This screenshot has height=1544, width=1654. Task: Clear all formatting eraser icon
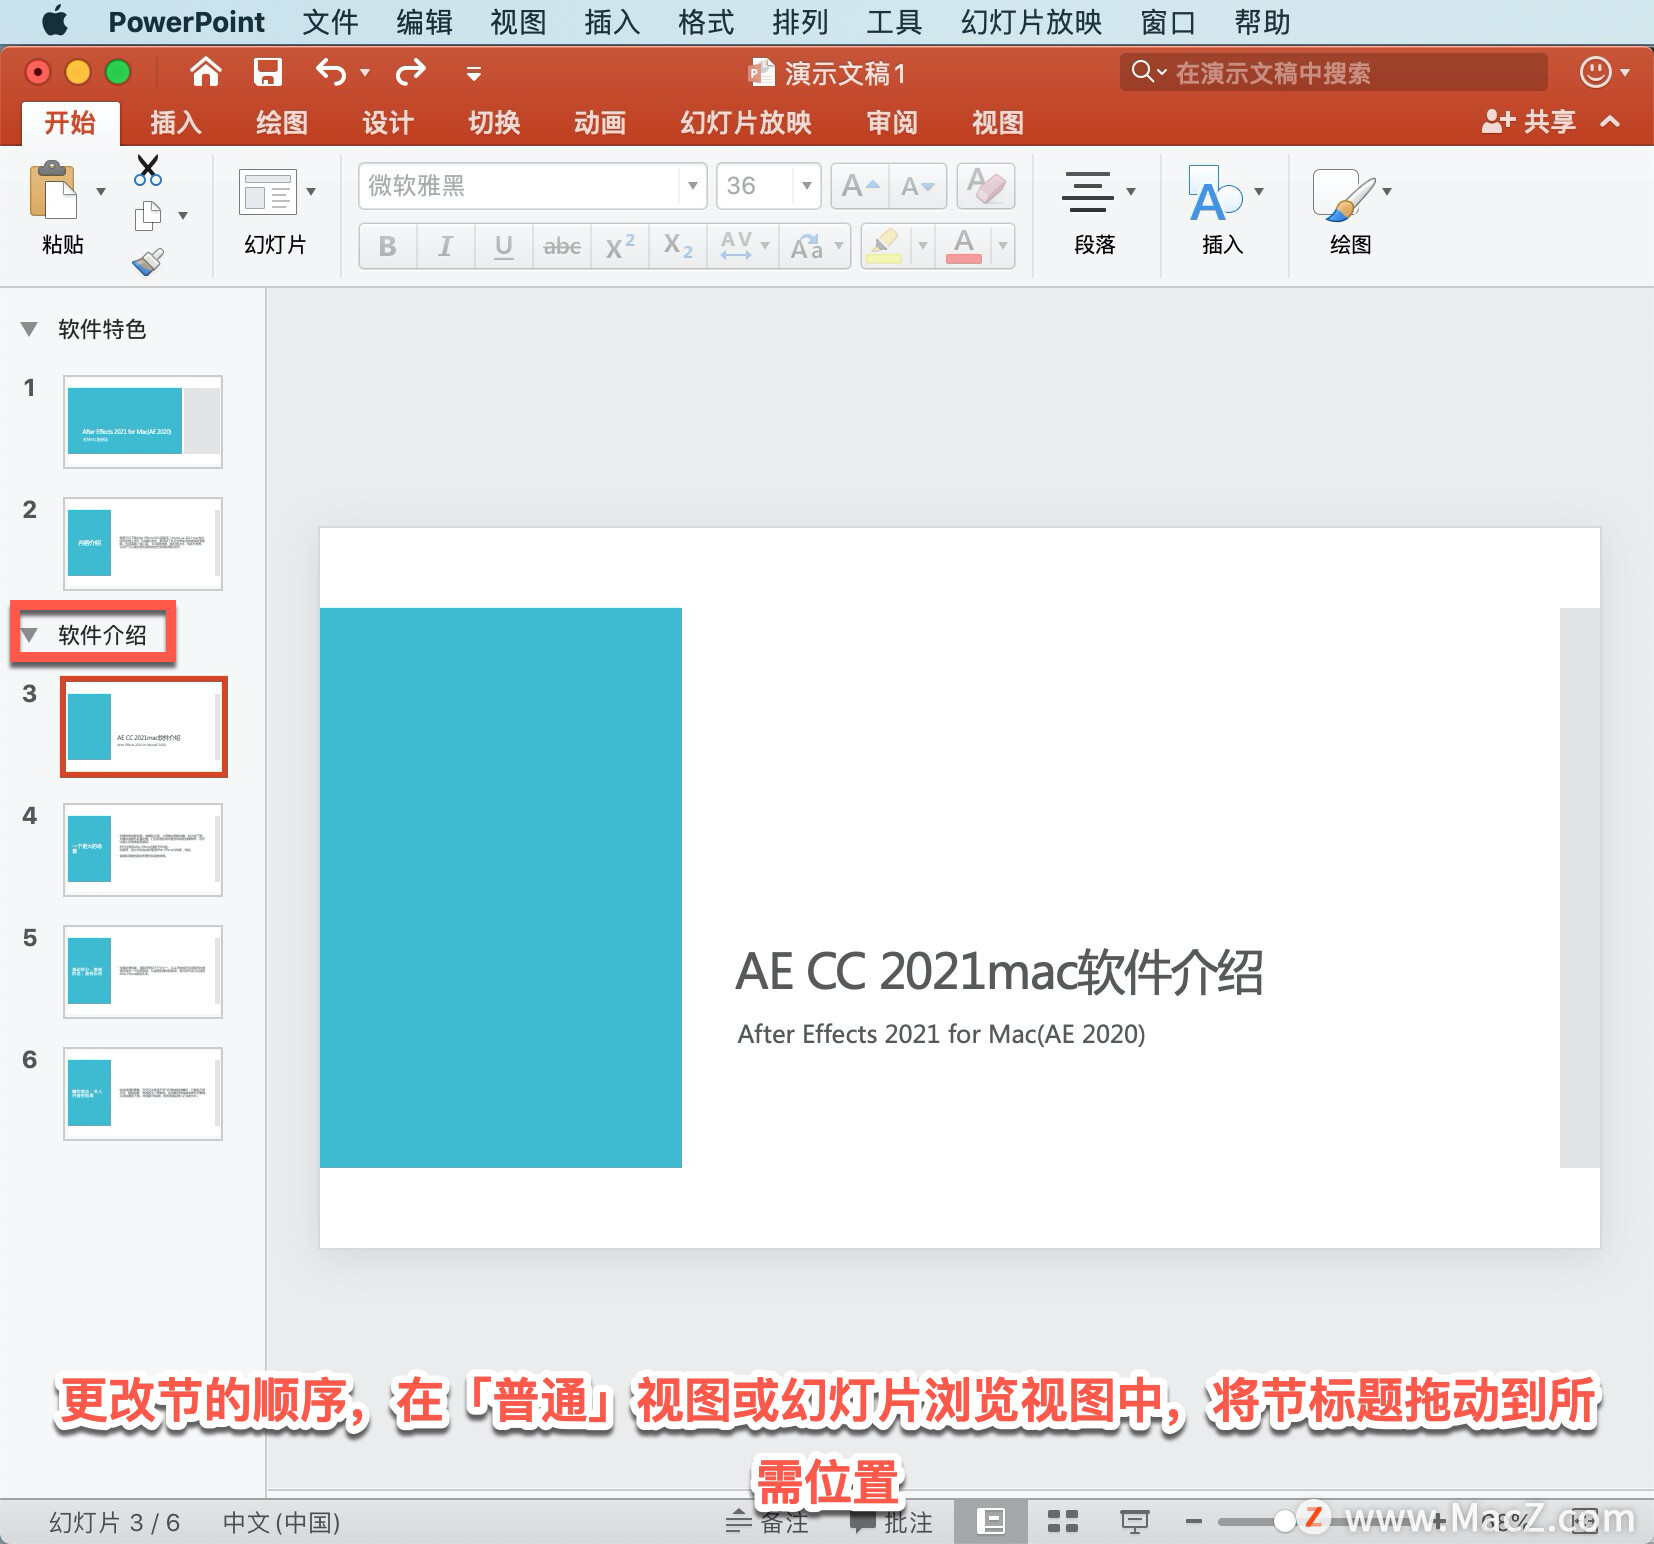click(x=986, y=186)
